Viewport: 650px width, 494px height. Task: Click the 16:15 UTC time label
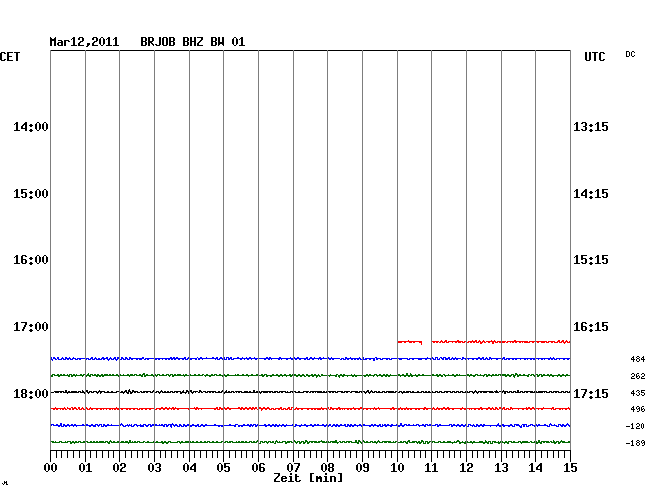pos(591,327)
